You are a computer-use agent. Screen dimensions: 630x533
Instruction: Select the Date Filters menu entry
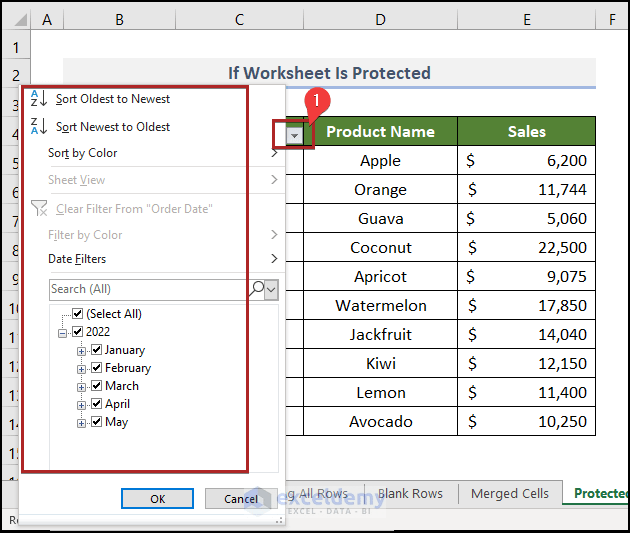click(77, 259)
